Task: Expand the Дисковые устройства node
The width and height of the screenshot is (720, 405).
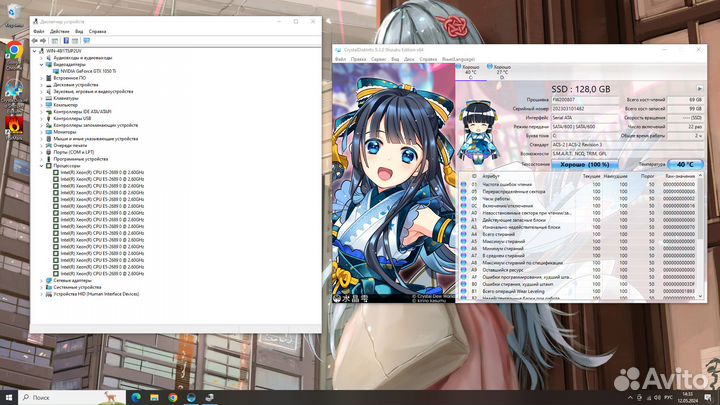Action: click(41, 85)
